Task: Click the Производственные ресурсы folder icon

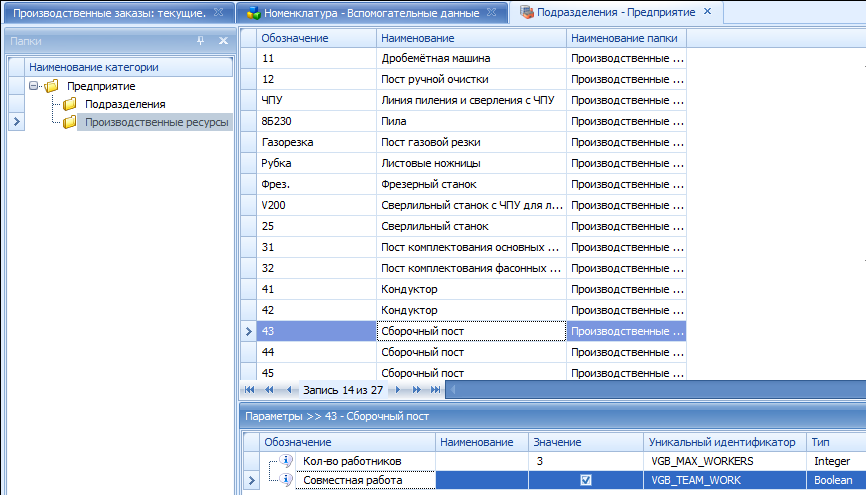Action: point(70,122)
